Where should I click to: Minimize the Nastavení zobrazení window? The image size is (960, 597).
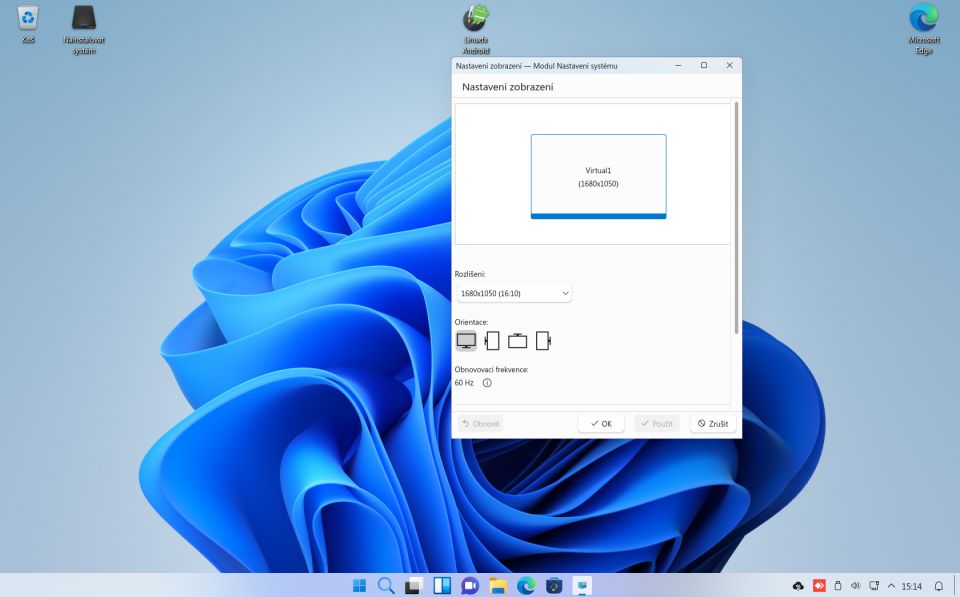(678, 66)
